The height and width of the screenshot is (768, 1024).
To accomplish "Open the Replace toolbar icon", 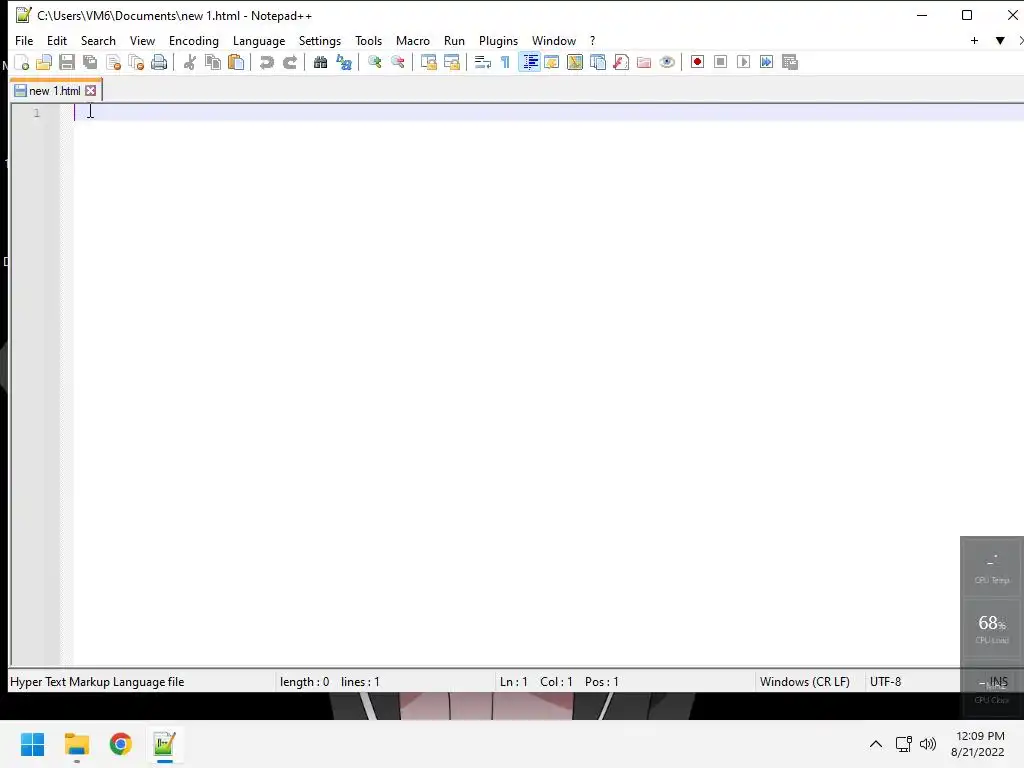I will (344, 62).
